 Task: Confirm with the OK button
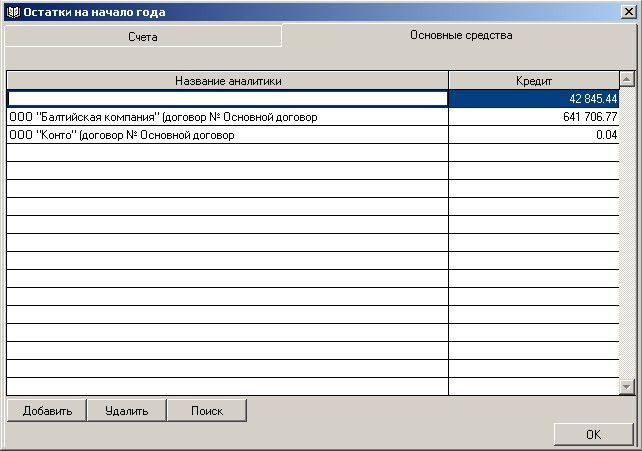tap(593, 434)
